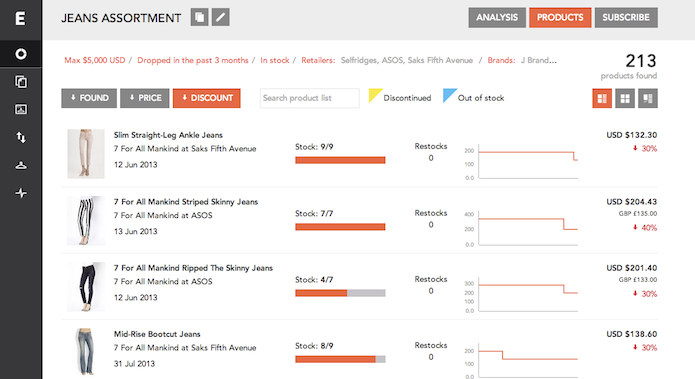
Task: Click Mid-Rise Bootcut Jeans title
Action: [157, 334]
